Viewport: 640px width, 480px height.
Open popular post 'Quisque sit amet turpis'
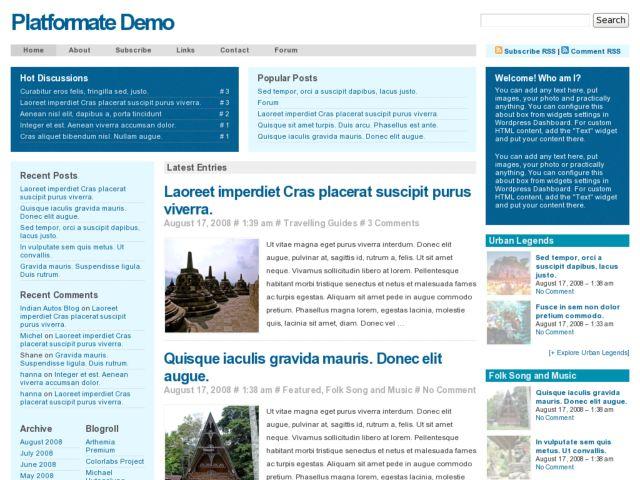point(347,125)
